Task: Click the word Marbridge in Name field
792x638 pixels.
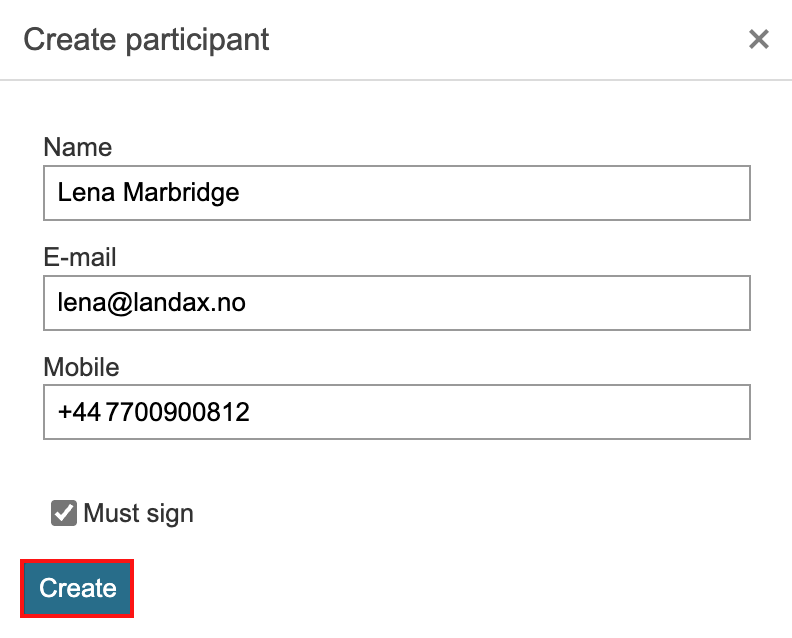Action: 181,192
